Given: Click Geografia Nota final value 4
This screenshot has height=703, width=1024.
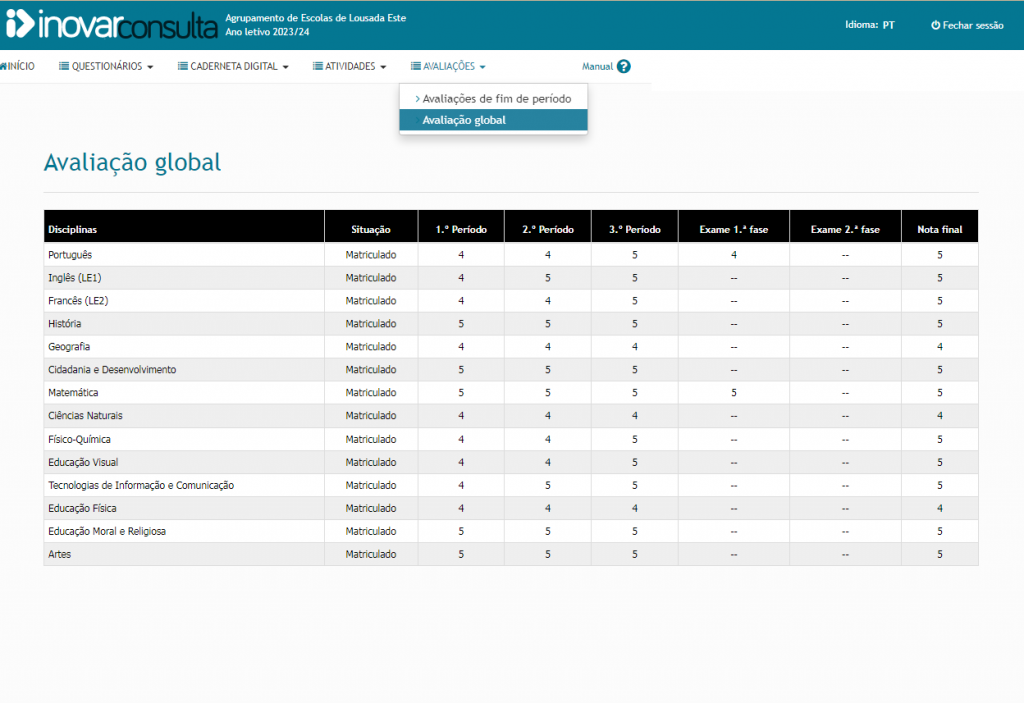Looking at the screenshot, I should point(940,347).
